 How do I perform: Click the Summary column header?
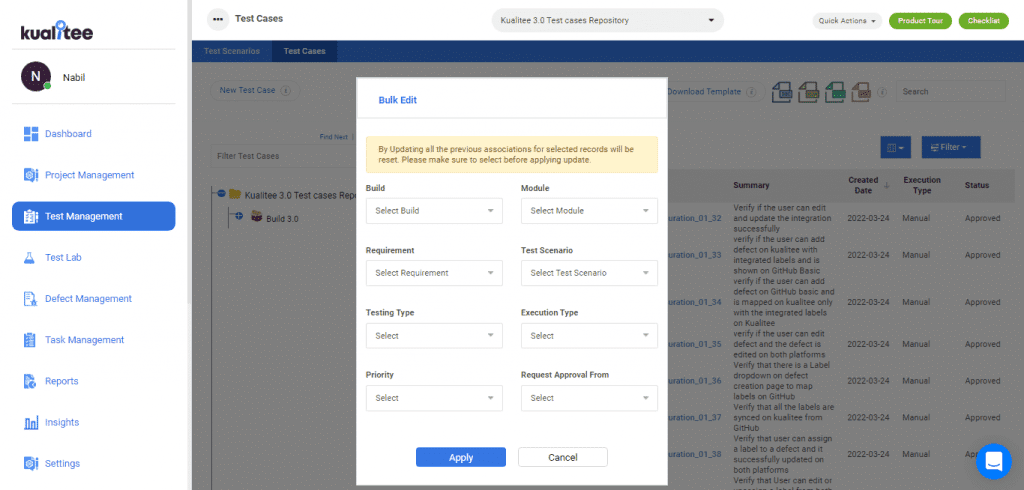point(751,186)
